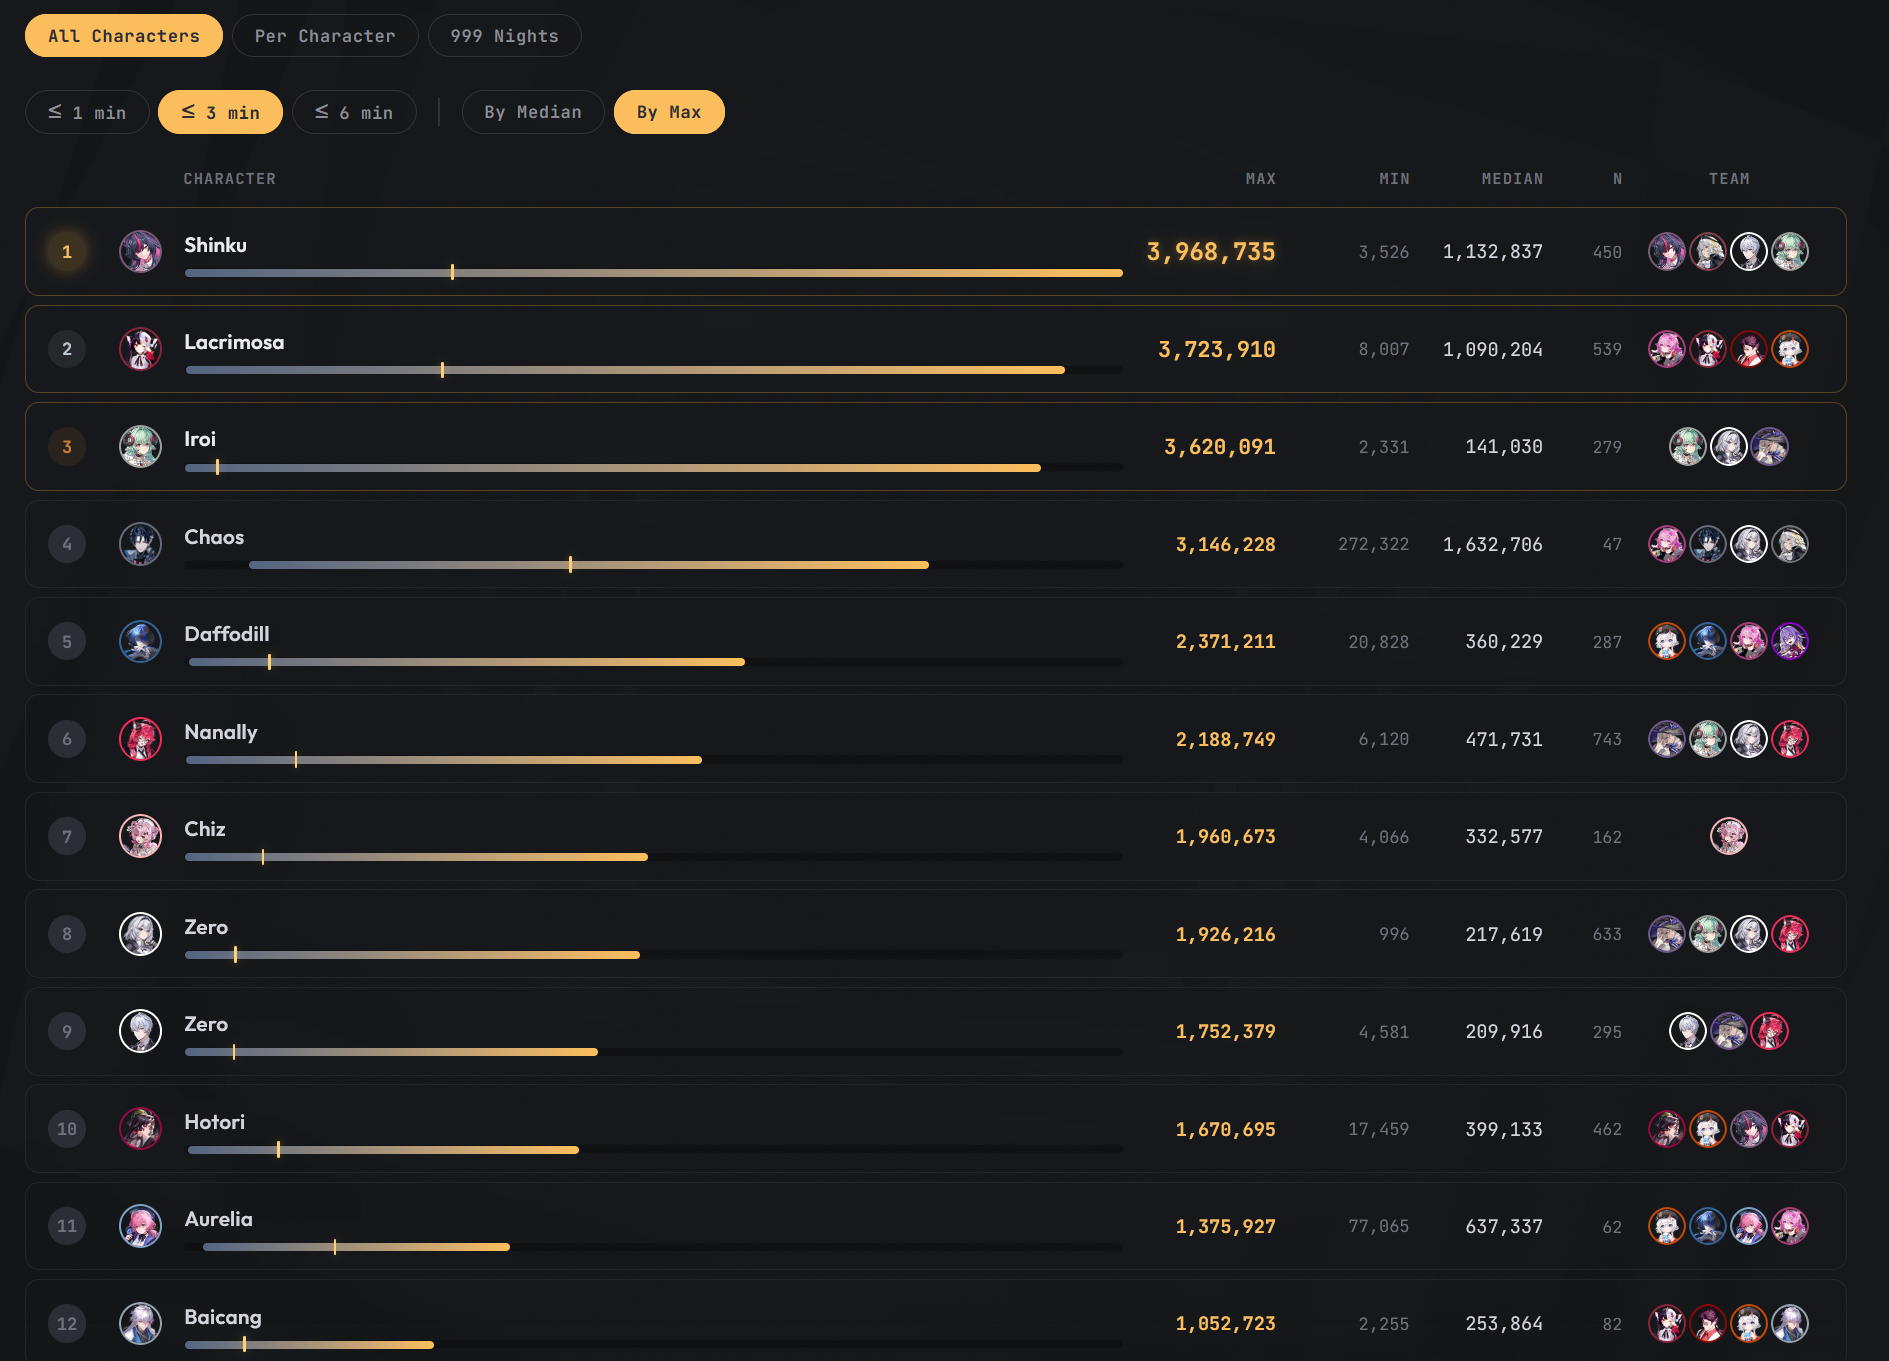Click Lacrimosa's avatar in rank 2 row
1889x1361 pixels.
140,349
